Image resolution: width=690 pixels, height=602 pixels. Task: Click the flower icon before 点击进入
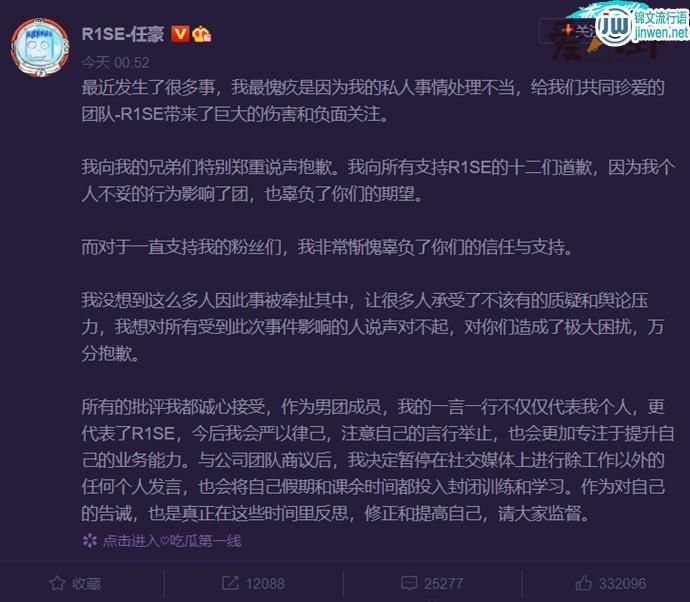90,540
